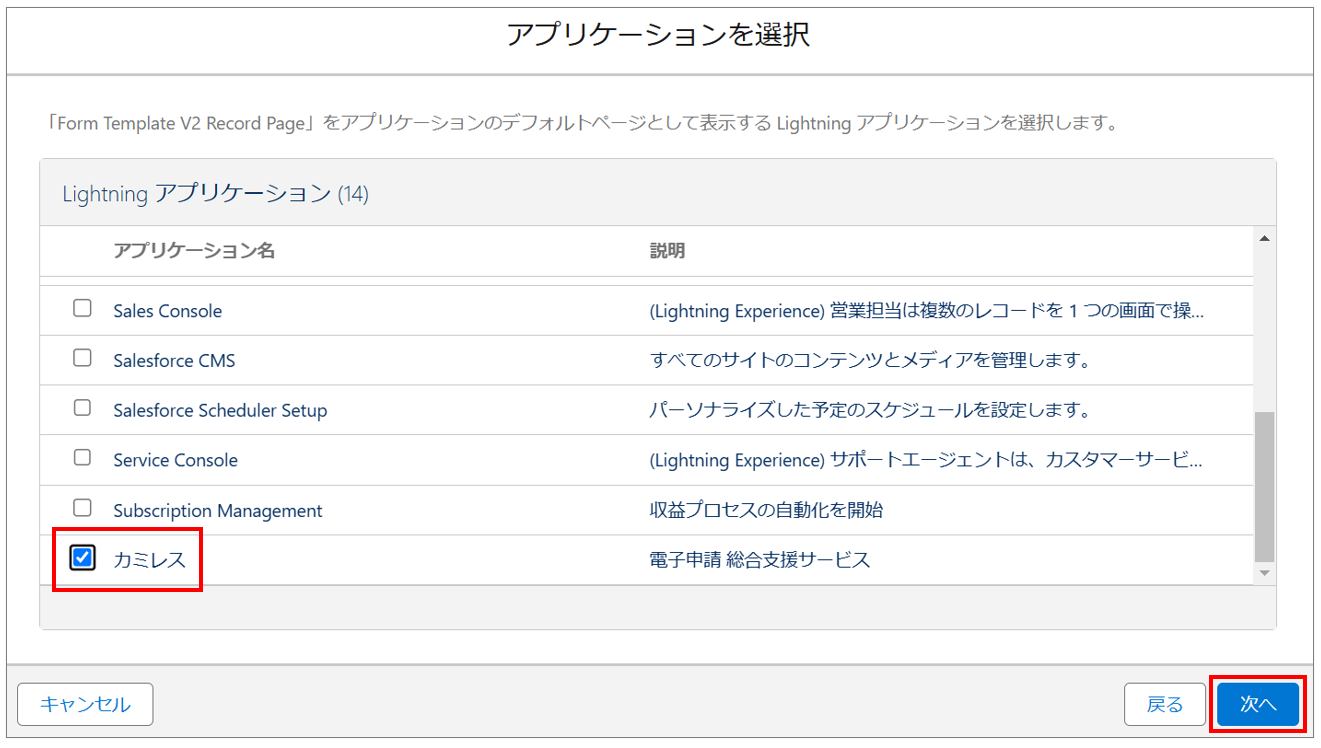The image size is (1321, 748).
Task: Enable the Salesforce CMS checkbox
Action: pyautogui.click(x=83, y=358)
